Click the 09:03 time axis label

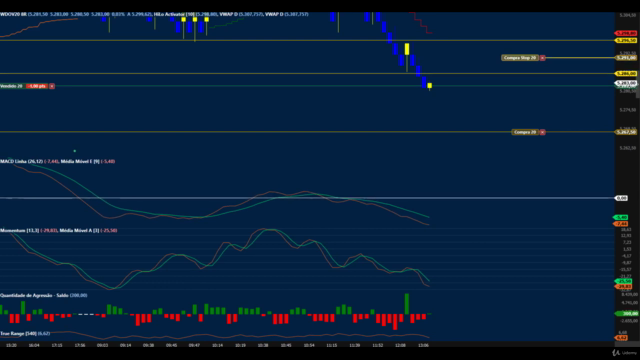(102, 345)
